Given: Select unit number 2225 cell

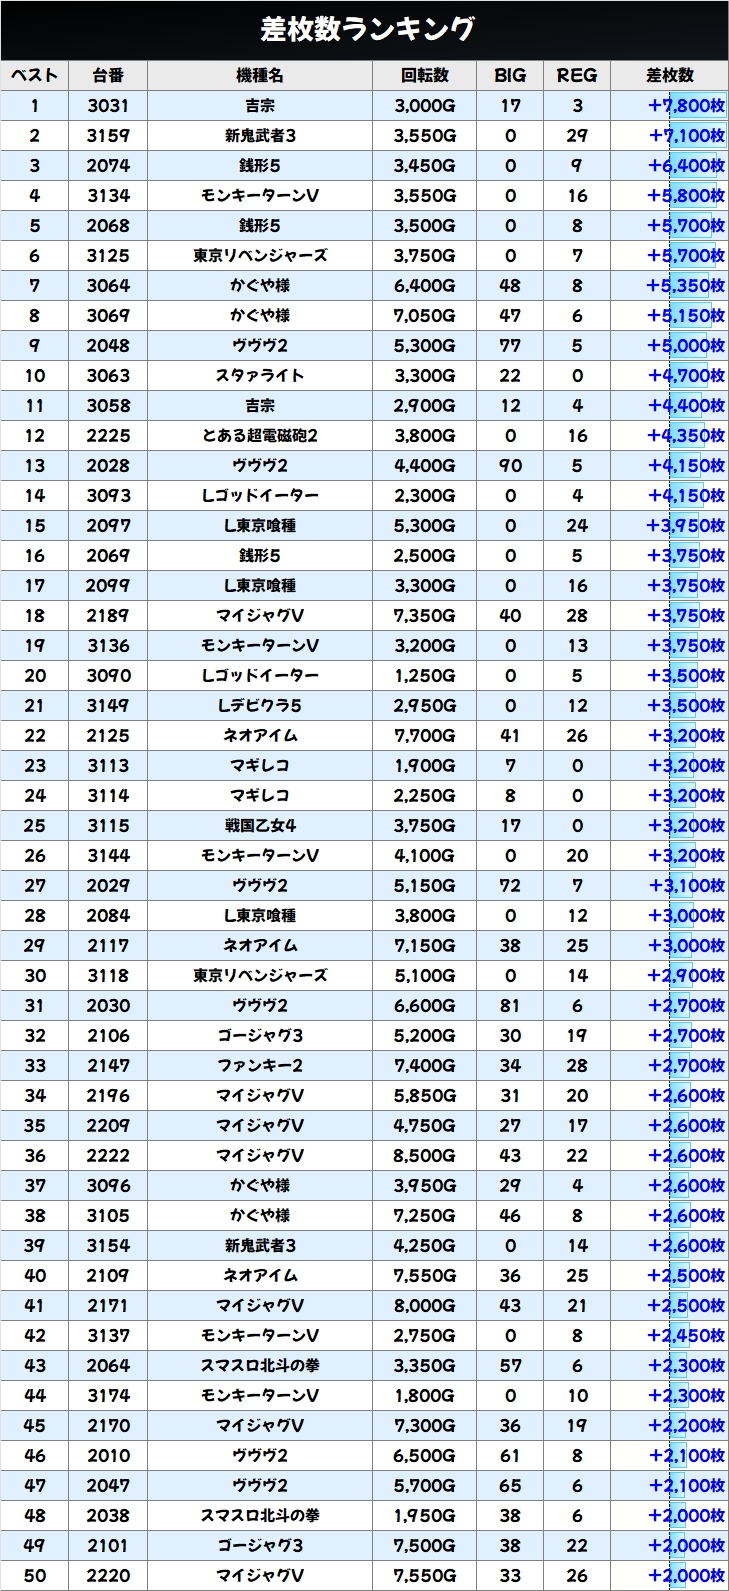Looking at the screenshot, I should (x=108, y=436).
